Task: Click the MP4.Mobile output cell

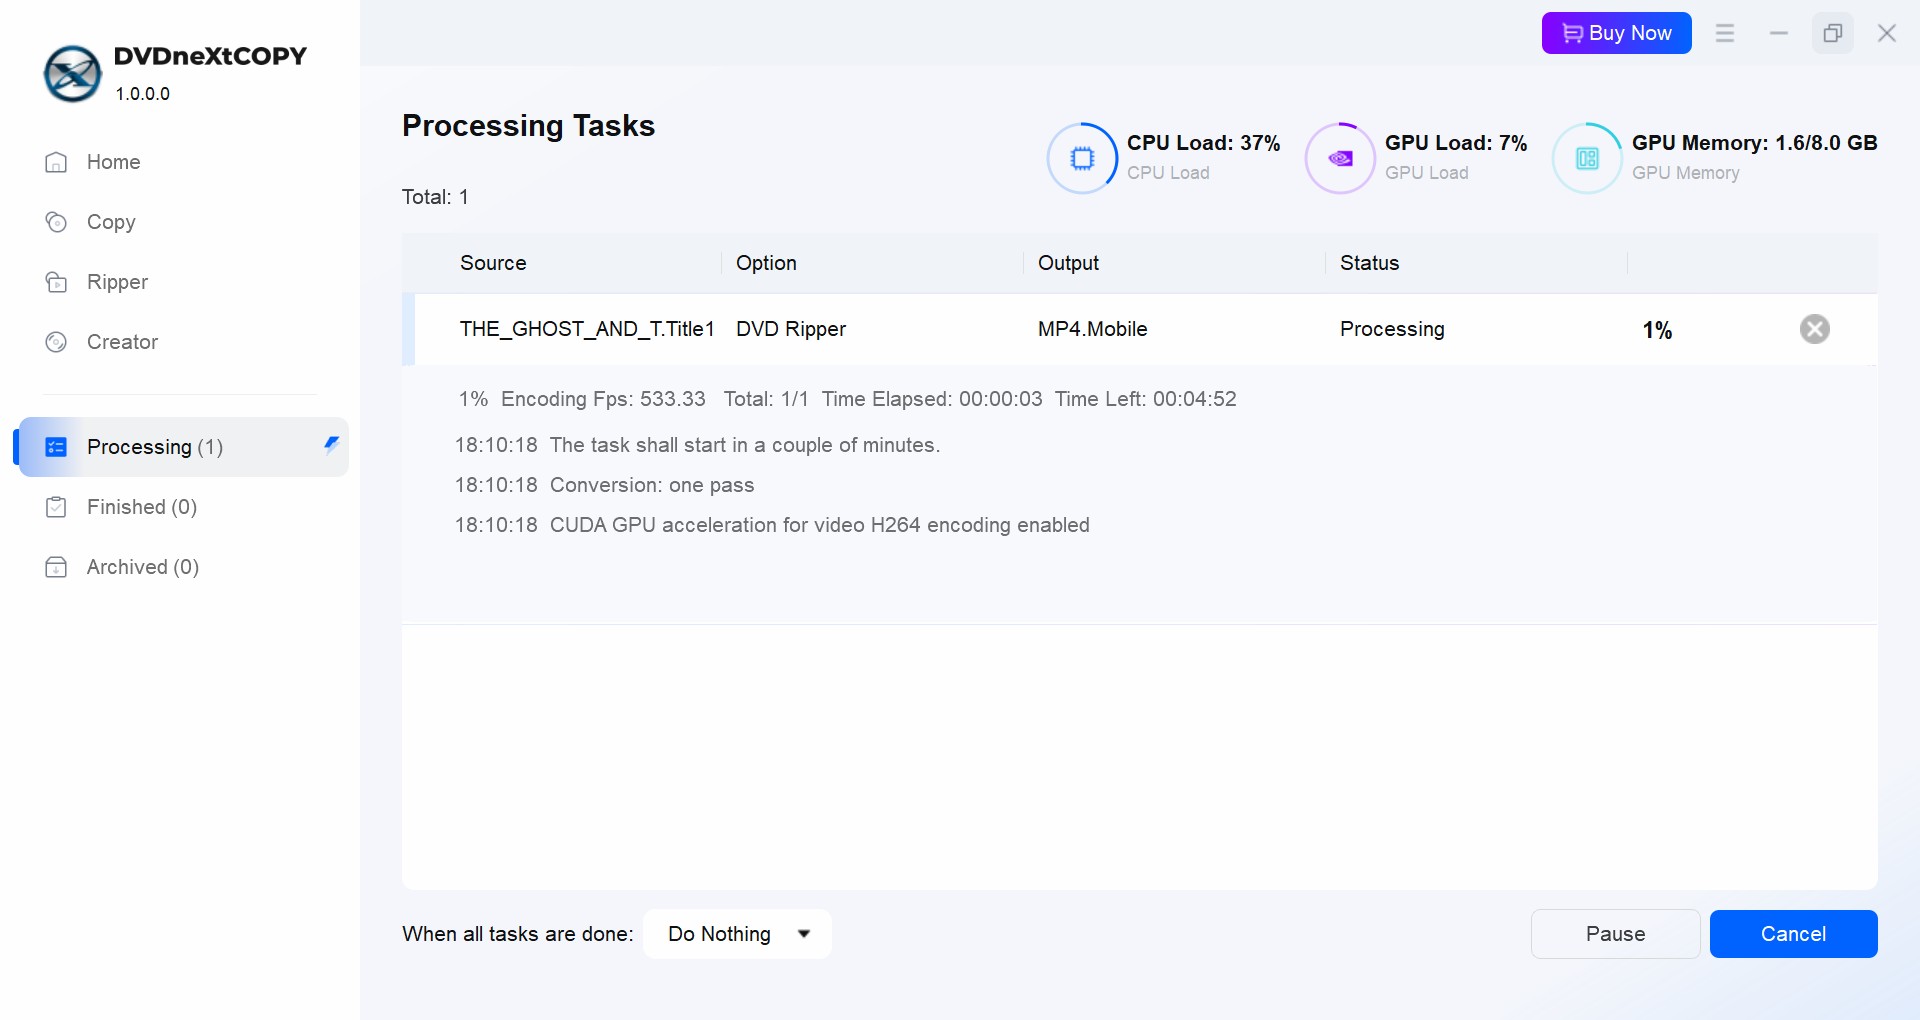Action: pyautogui.click(x=1092, y=329)
